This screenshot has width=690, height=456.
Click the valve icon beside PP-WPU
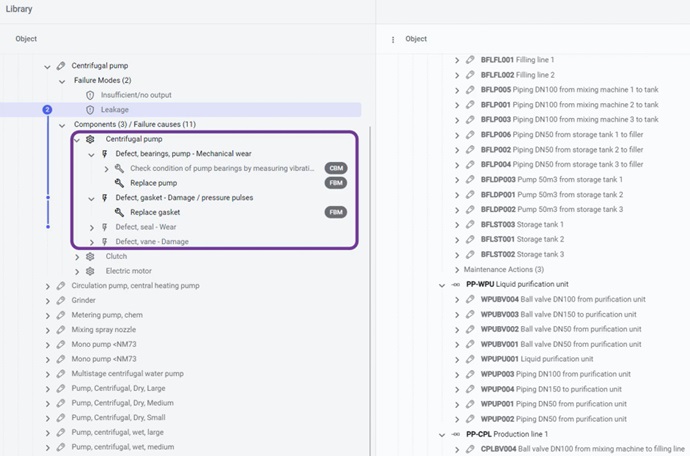[455, 285]
